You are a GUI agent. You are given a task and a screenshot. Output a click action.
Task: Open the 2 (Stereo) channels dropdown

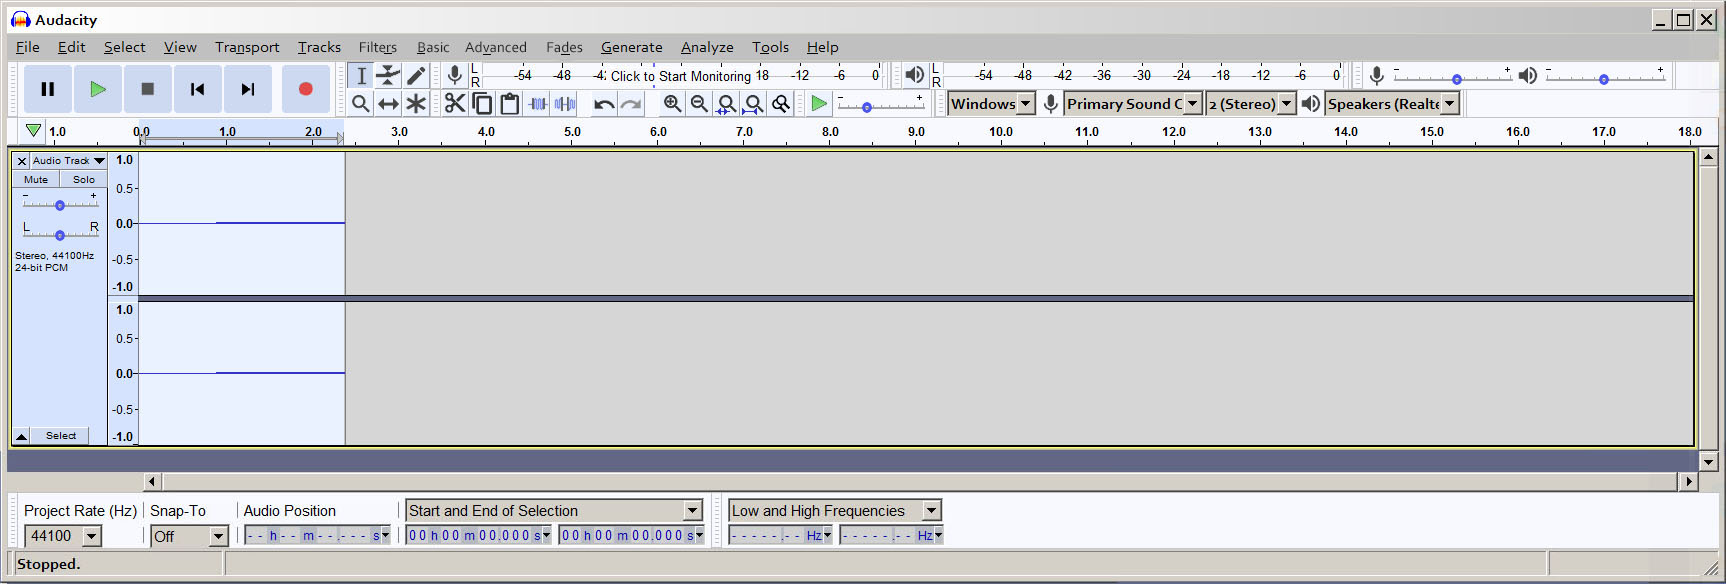point(1251,103)
